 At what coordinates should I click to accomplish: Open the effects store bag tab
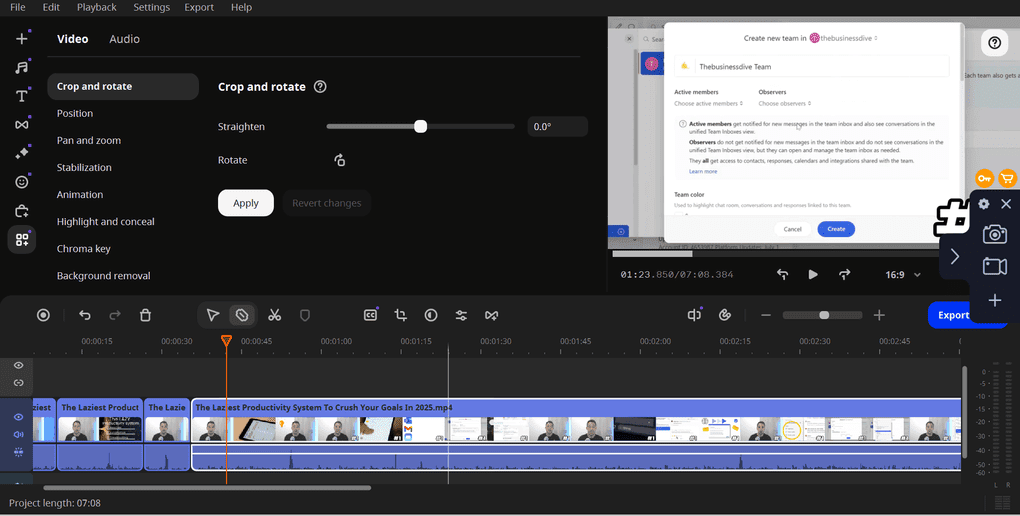point(21,210)
